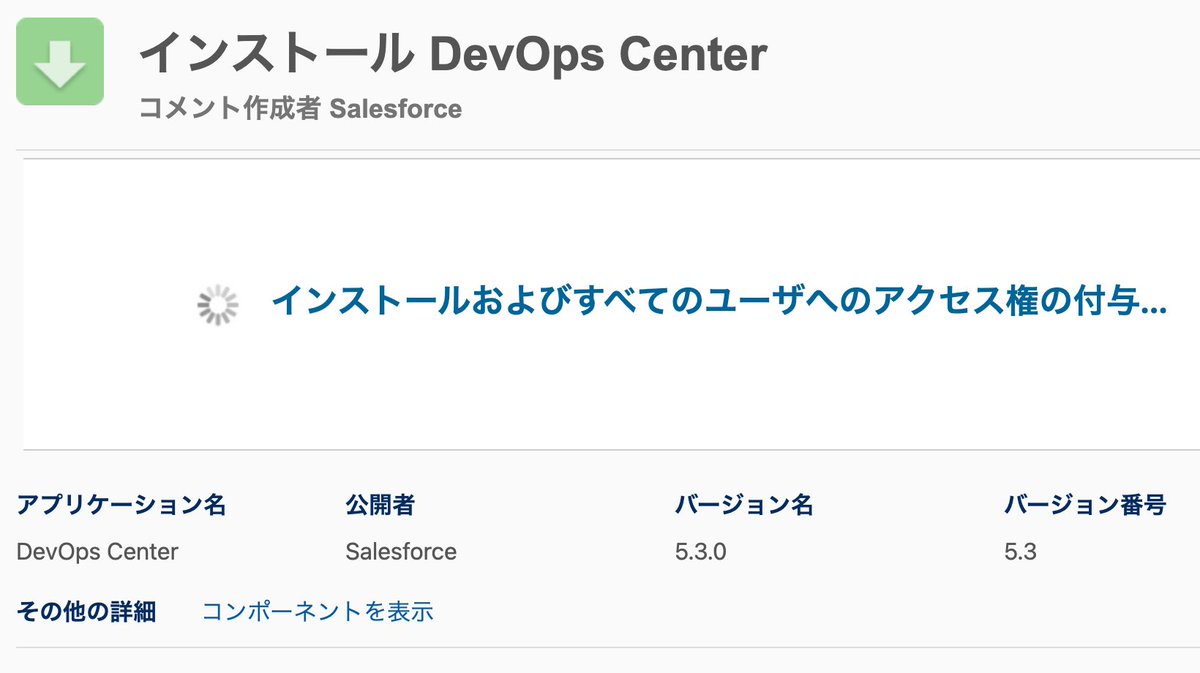Click the その他の詳細 label

(x=88, y=610)
